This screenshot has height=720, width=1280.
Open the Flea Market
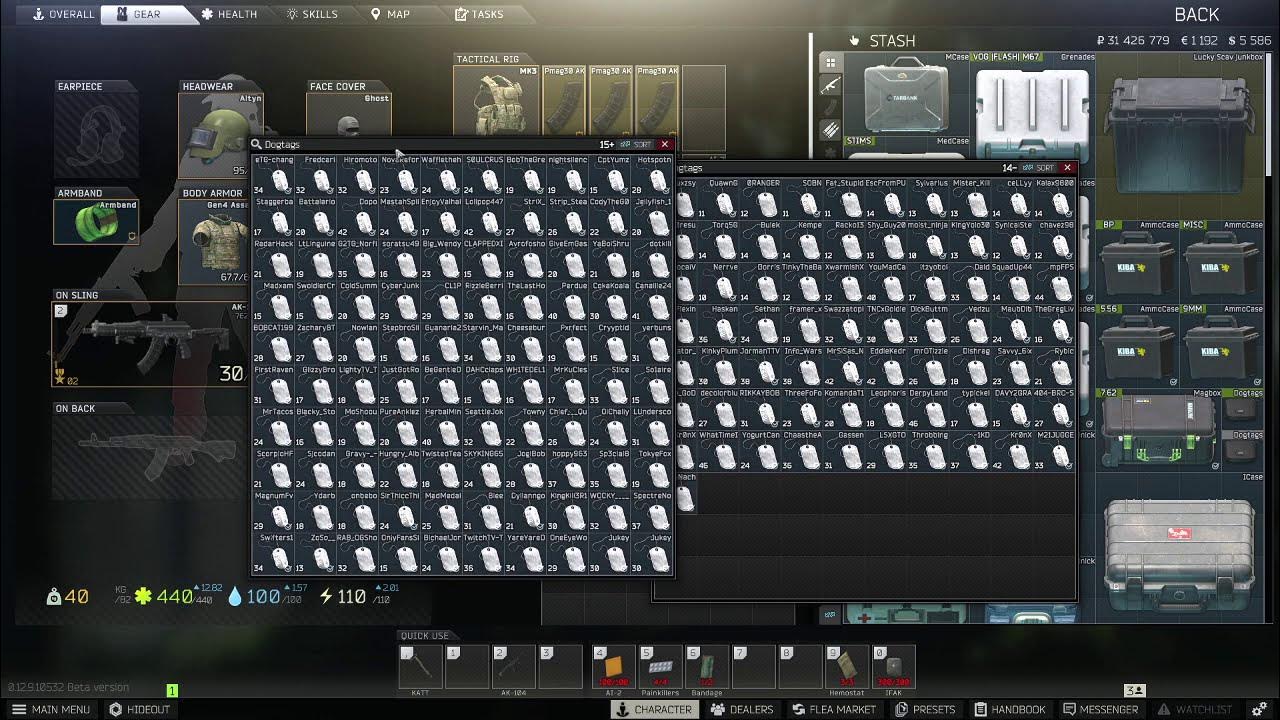click(x=834, y=709)
